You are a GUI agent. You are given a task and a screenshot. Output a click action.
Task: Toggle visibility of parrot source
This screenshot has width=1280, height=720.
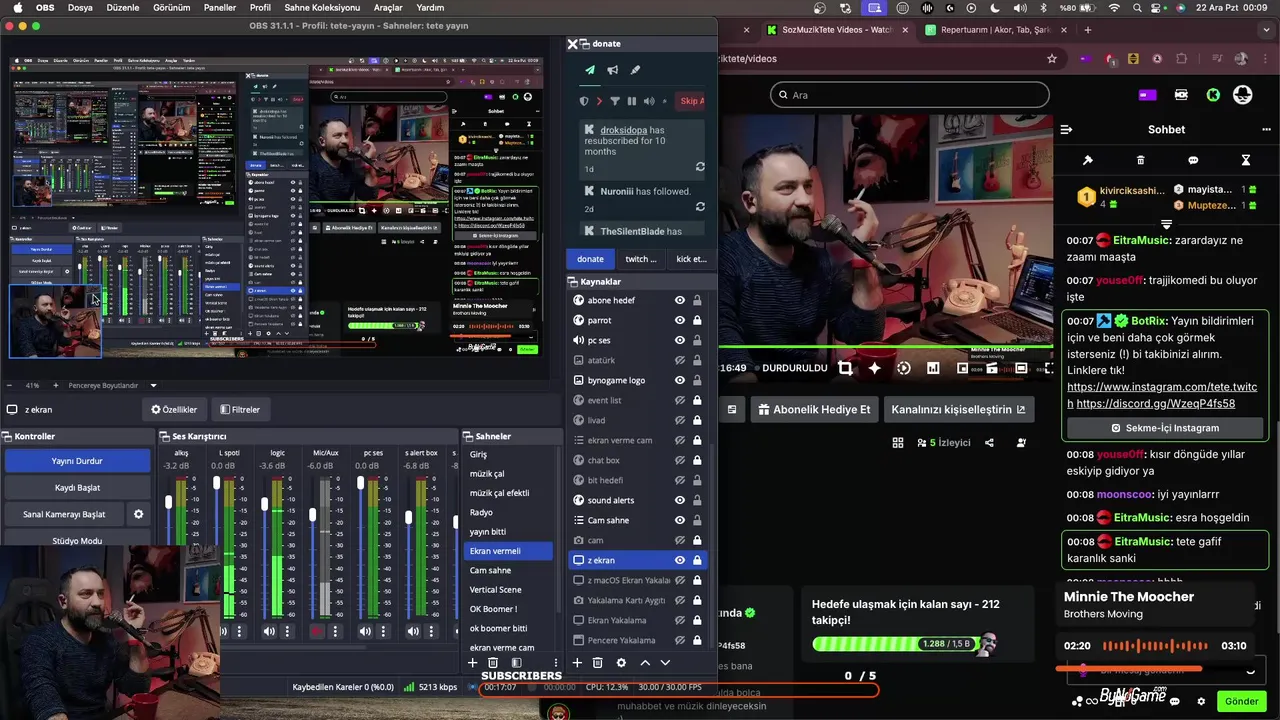(680, 320)
